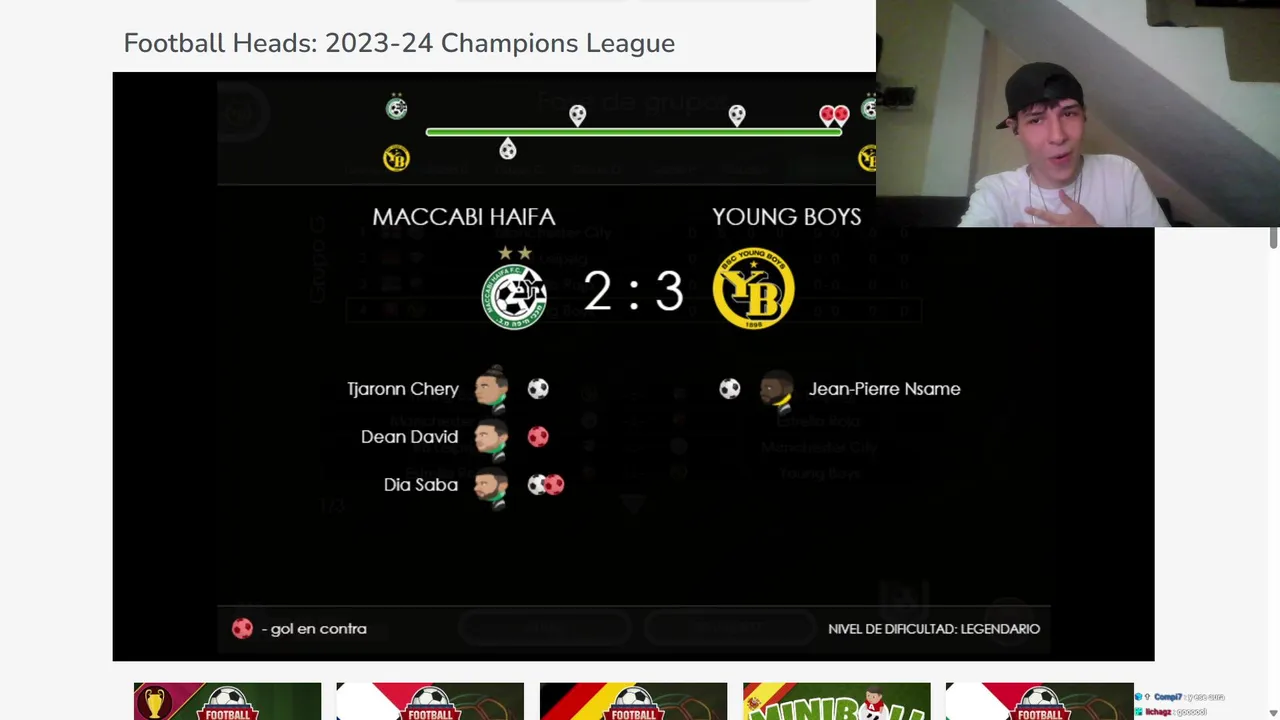Click the green match timeline bar
The image size is (1280, 720).
point(634,132)
